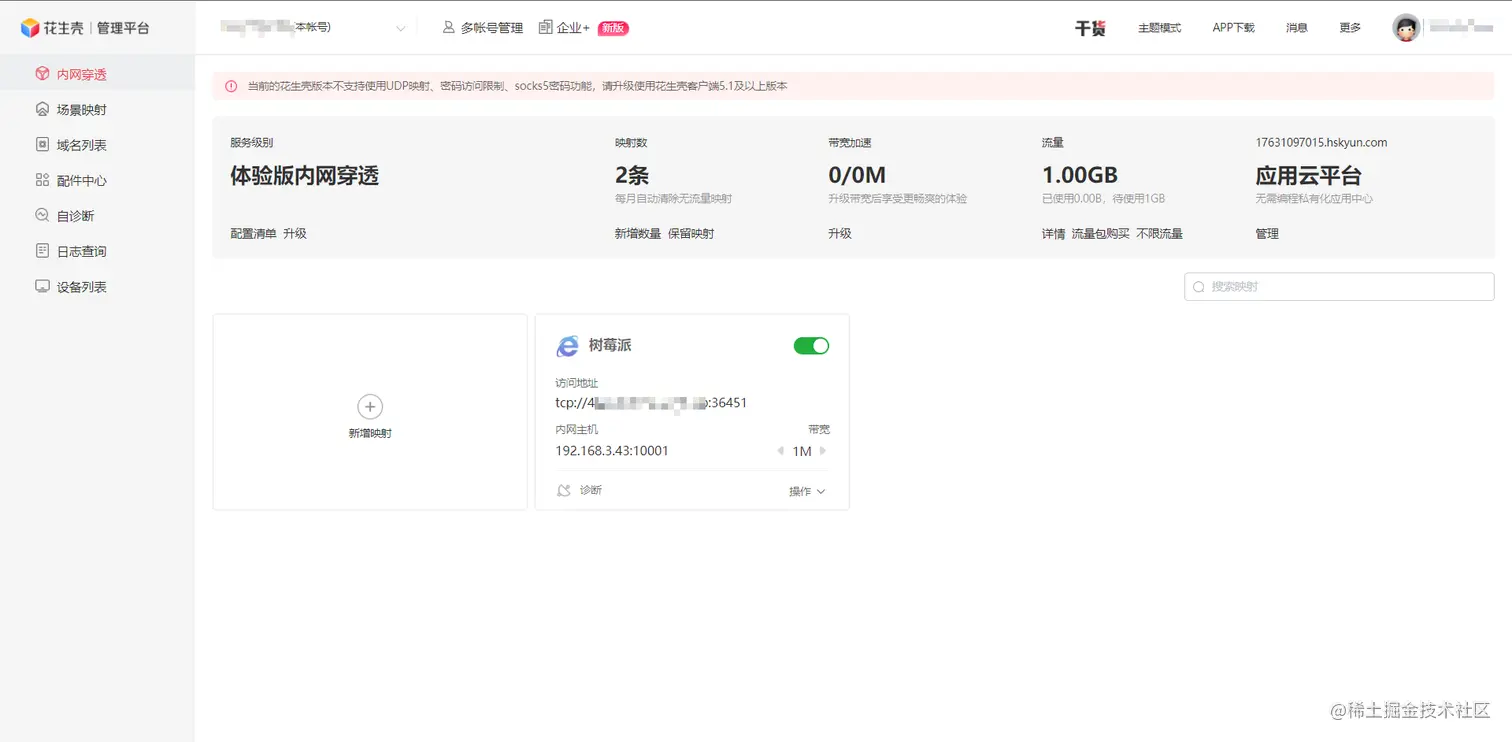The image size is (1512, 742).
Task: Click 诊断 text on 树莓派 card
Action: click(x=591, y=491)
